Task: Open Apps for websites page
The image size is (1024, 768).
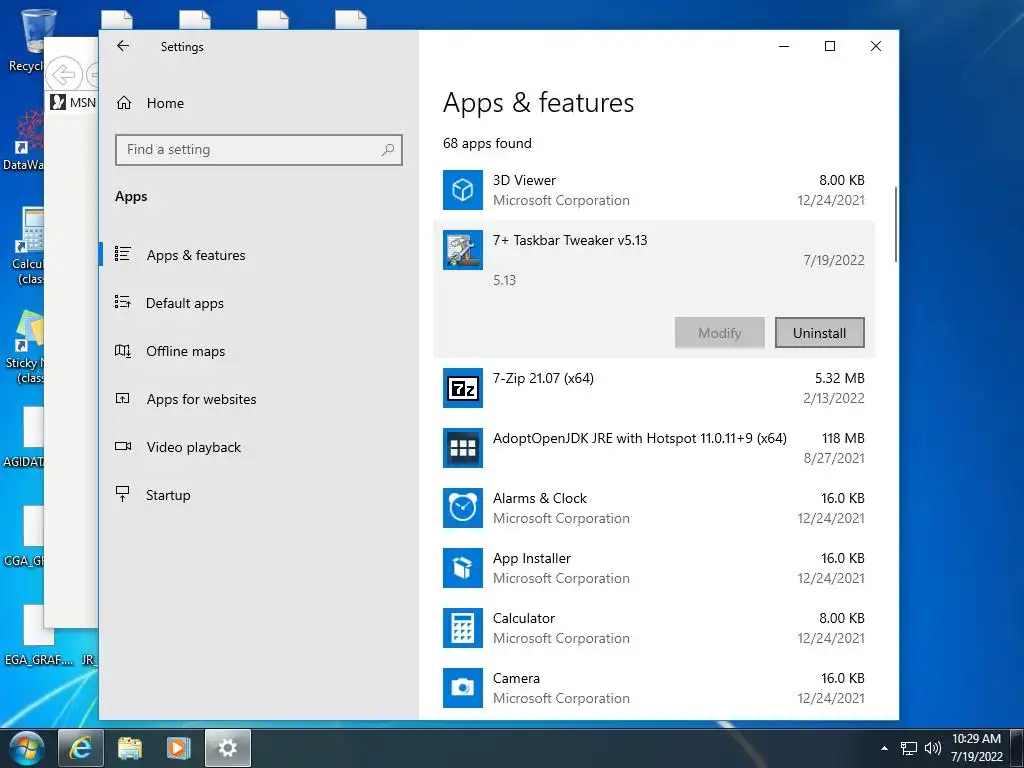Action: pos(201,399)
